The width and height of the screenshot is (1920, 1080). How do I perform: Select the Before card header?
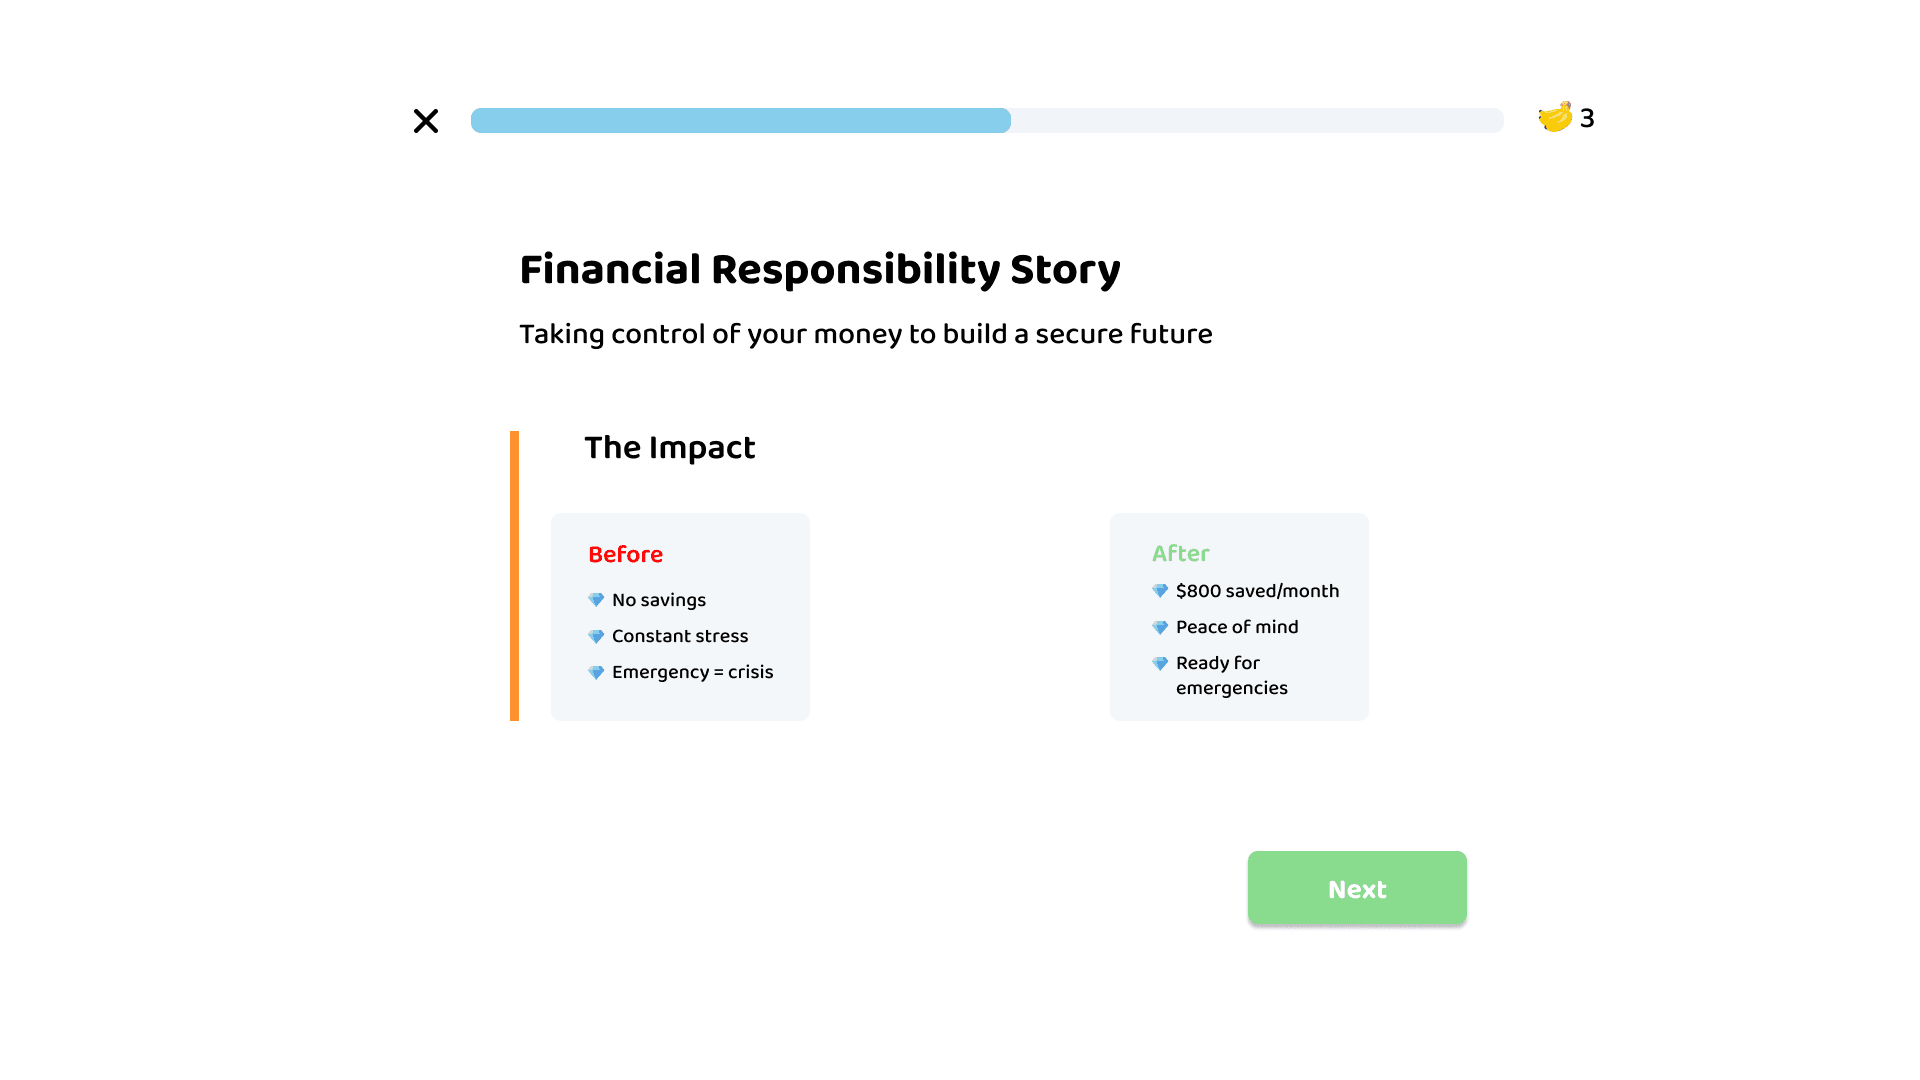point(625,554)
